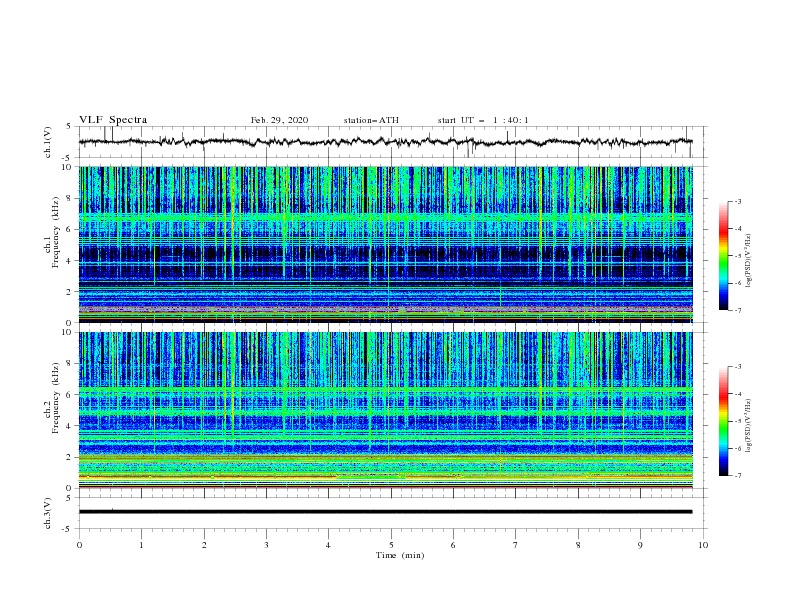Select the "ch.3(V)" axis label
Image resolution: width=792 pixels, height=612 pixels.
pyautogui.click(x=48, y=513)
